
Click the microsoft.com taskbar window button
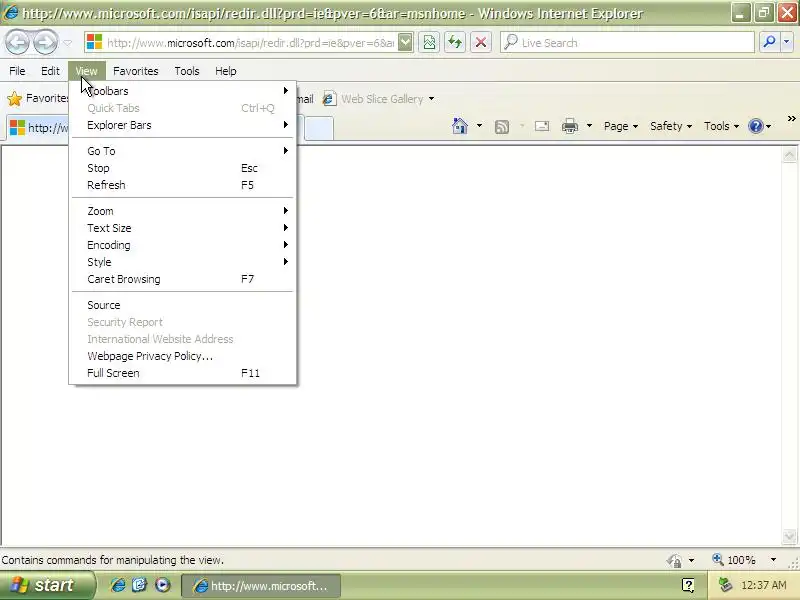point(261,586)
